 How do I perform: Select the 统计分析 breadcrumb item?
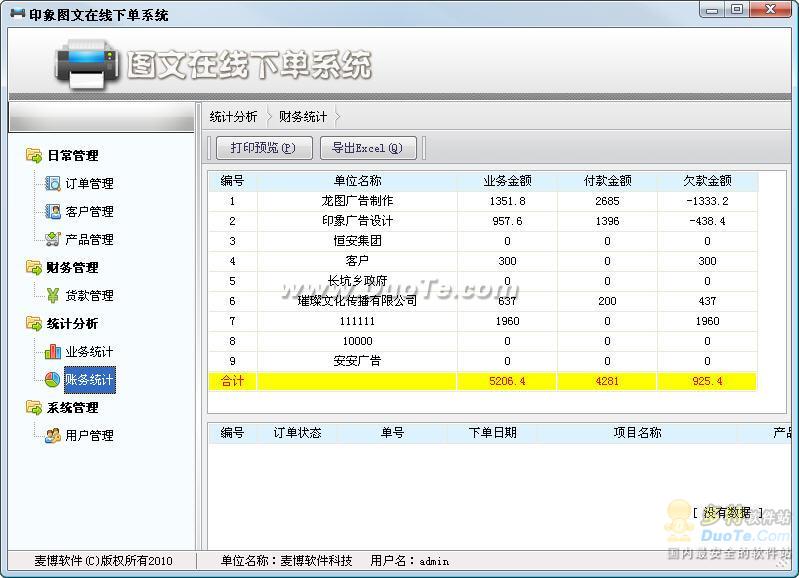point(233,117)
